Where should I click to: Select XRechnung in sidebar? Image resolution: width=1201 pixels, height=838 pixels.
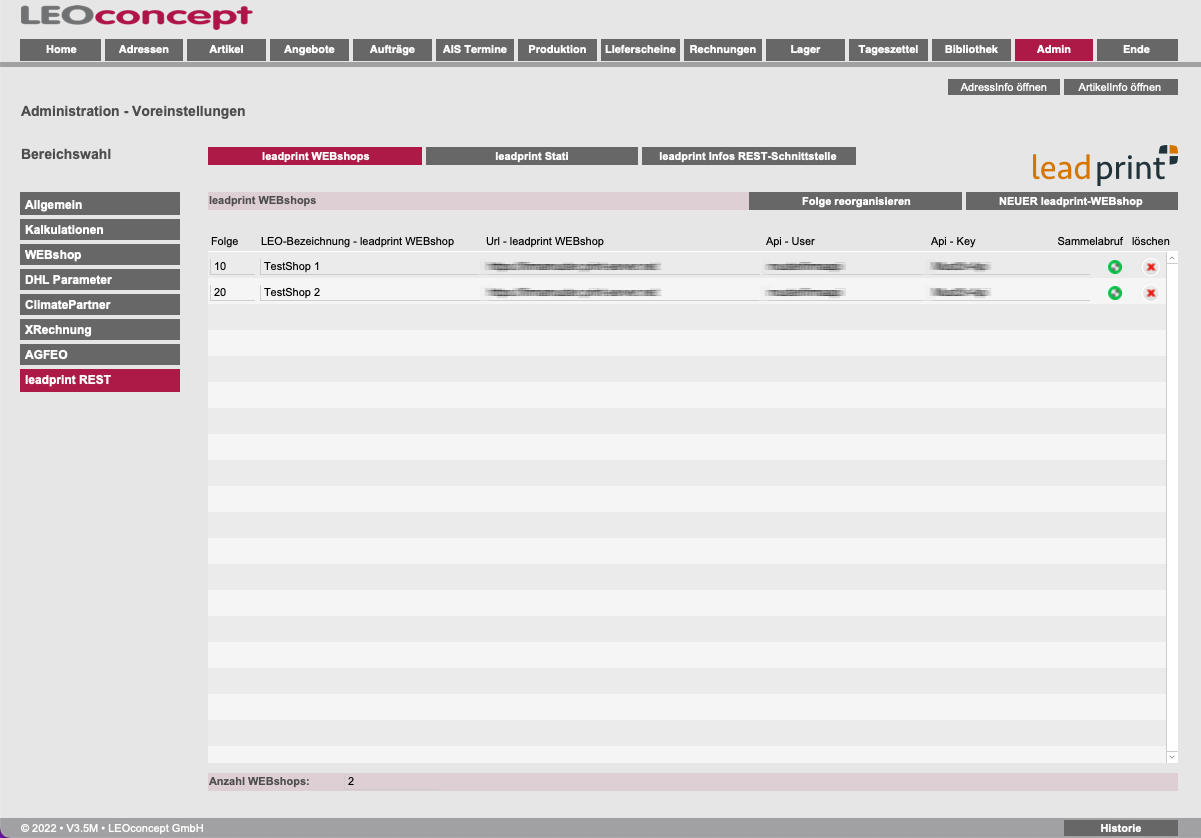point(100,329)
